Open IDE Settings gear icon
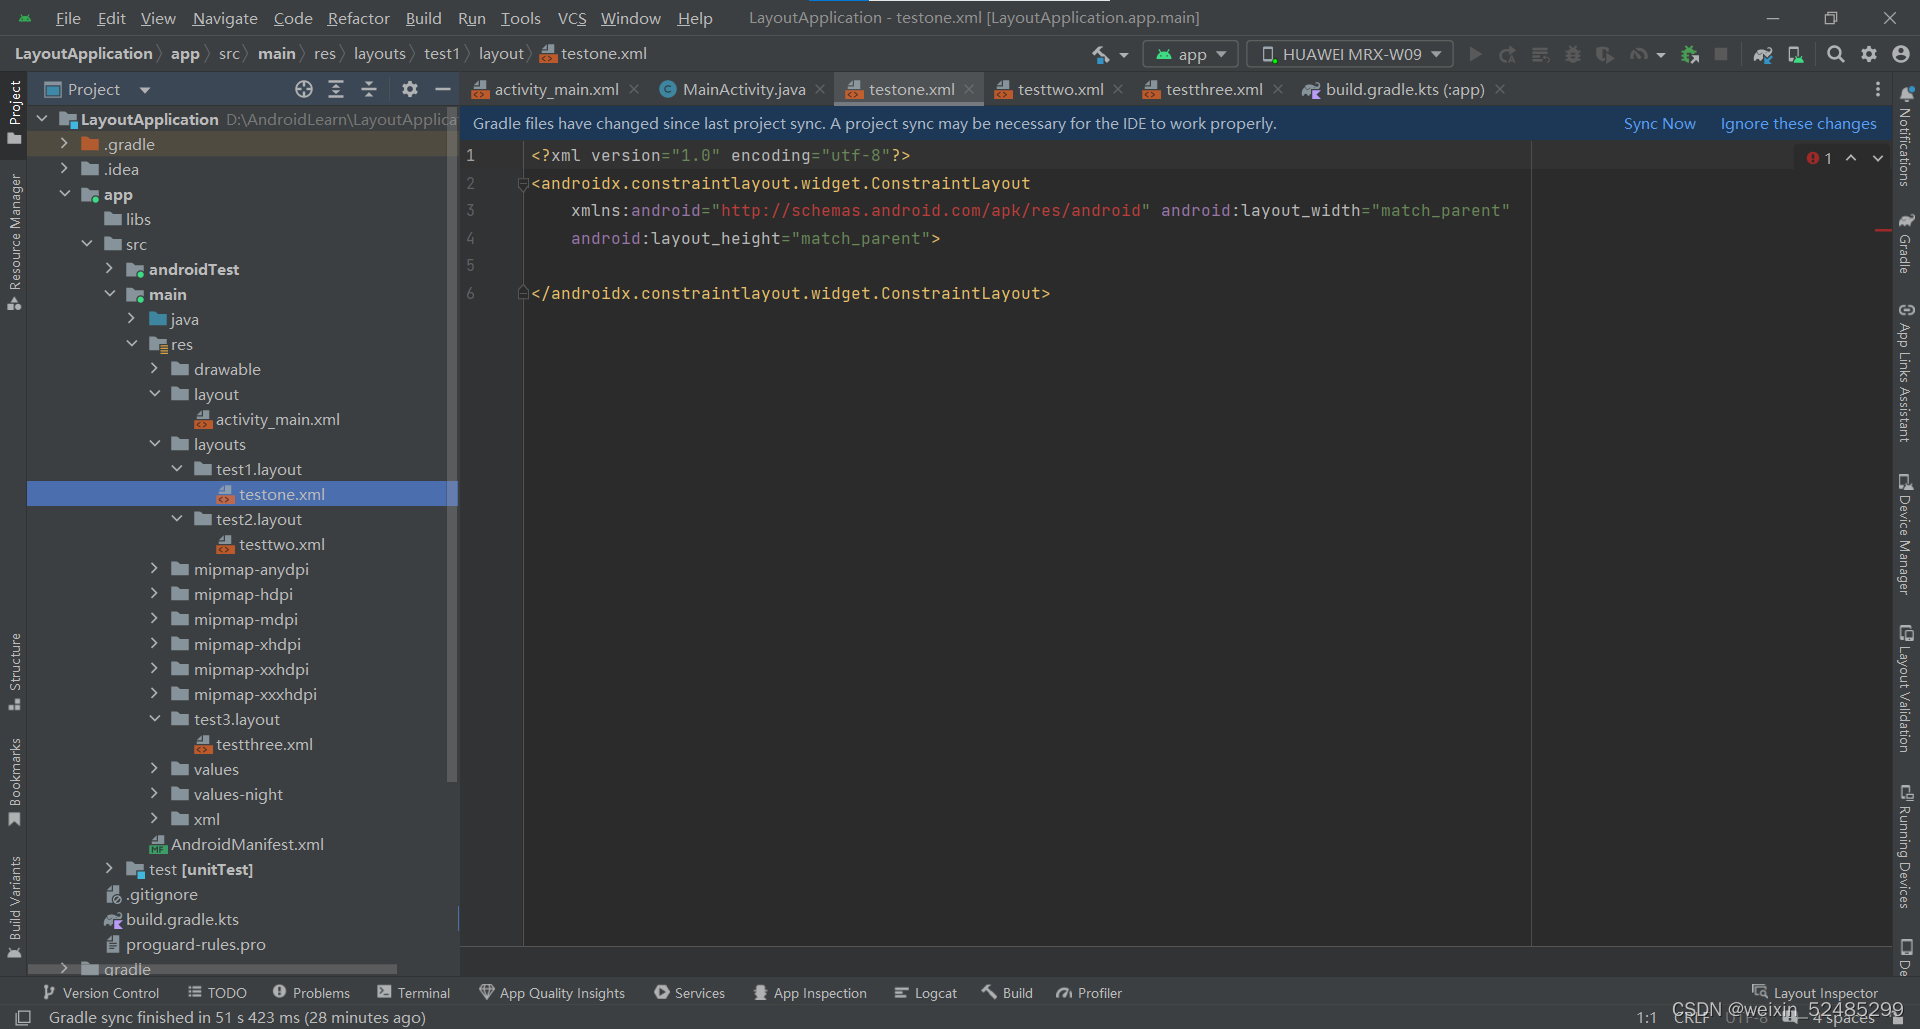This screenshot has width=1920, height=1029. 1869,54
